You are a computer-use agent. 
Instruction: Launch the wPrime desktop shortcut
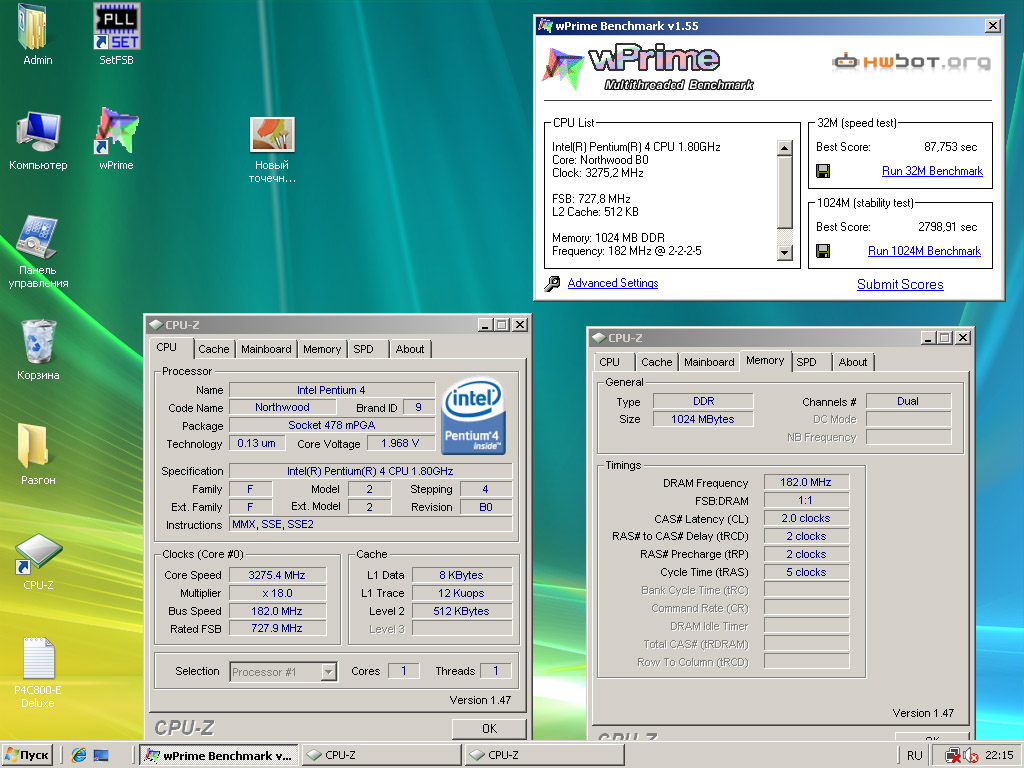pos(116,140)
